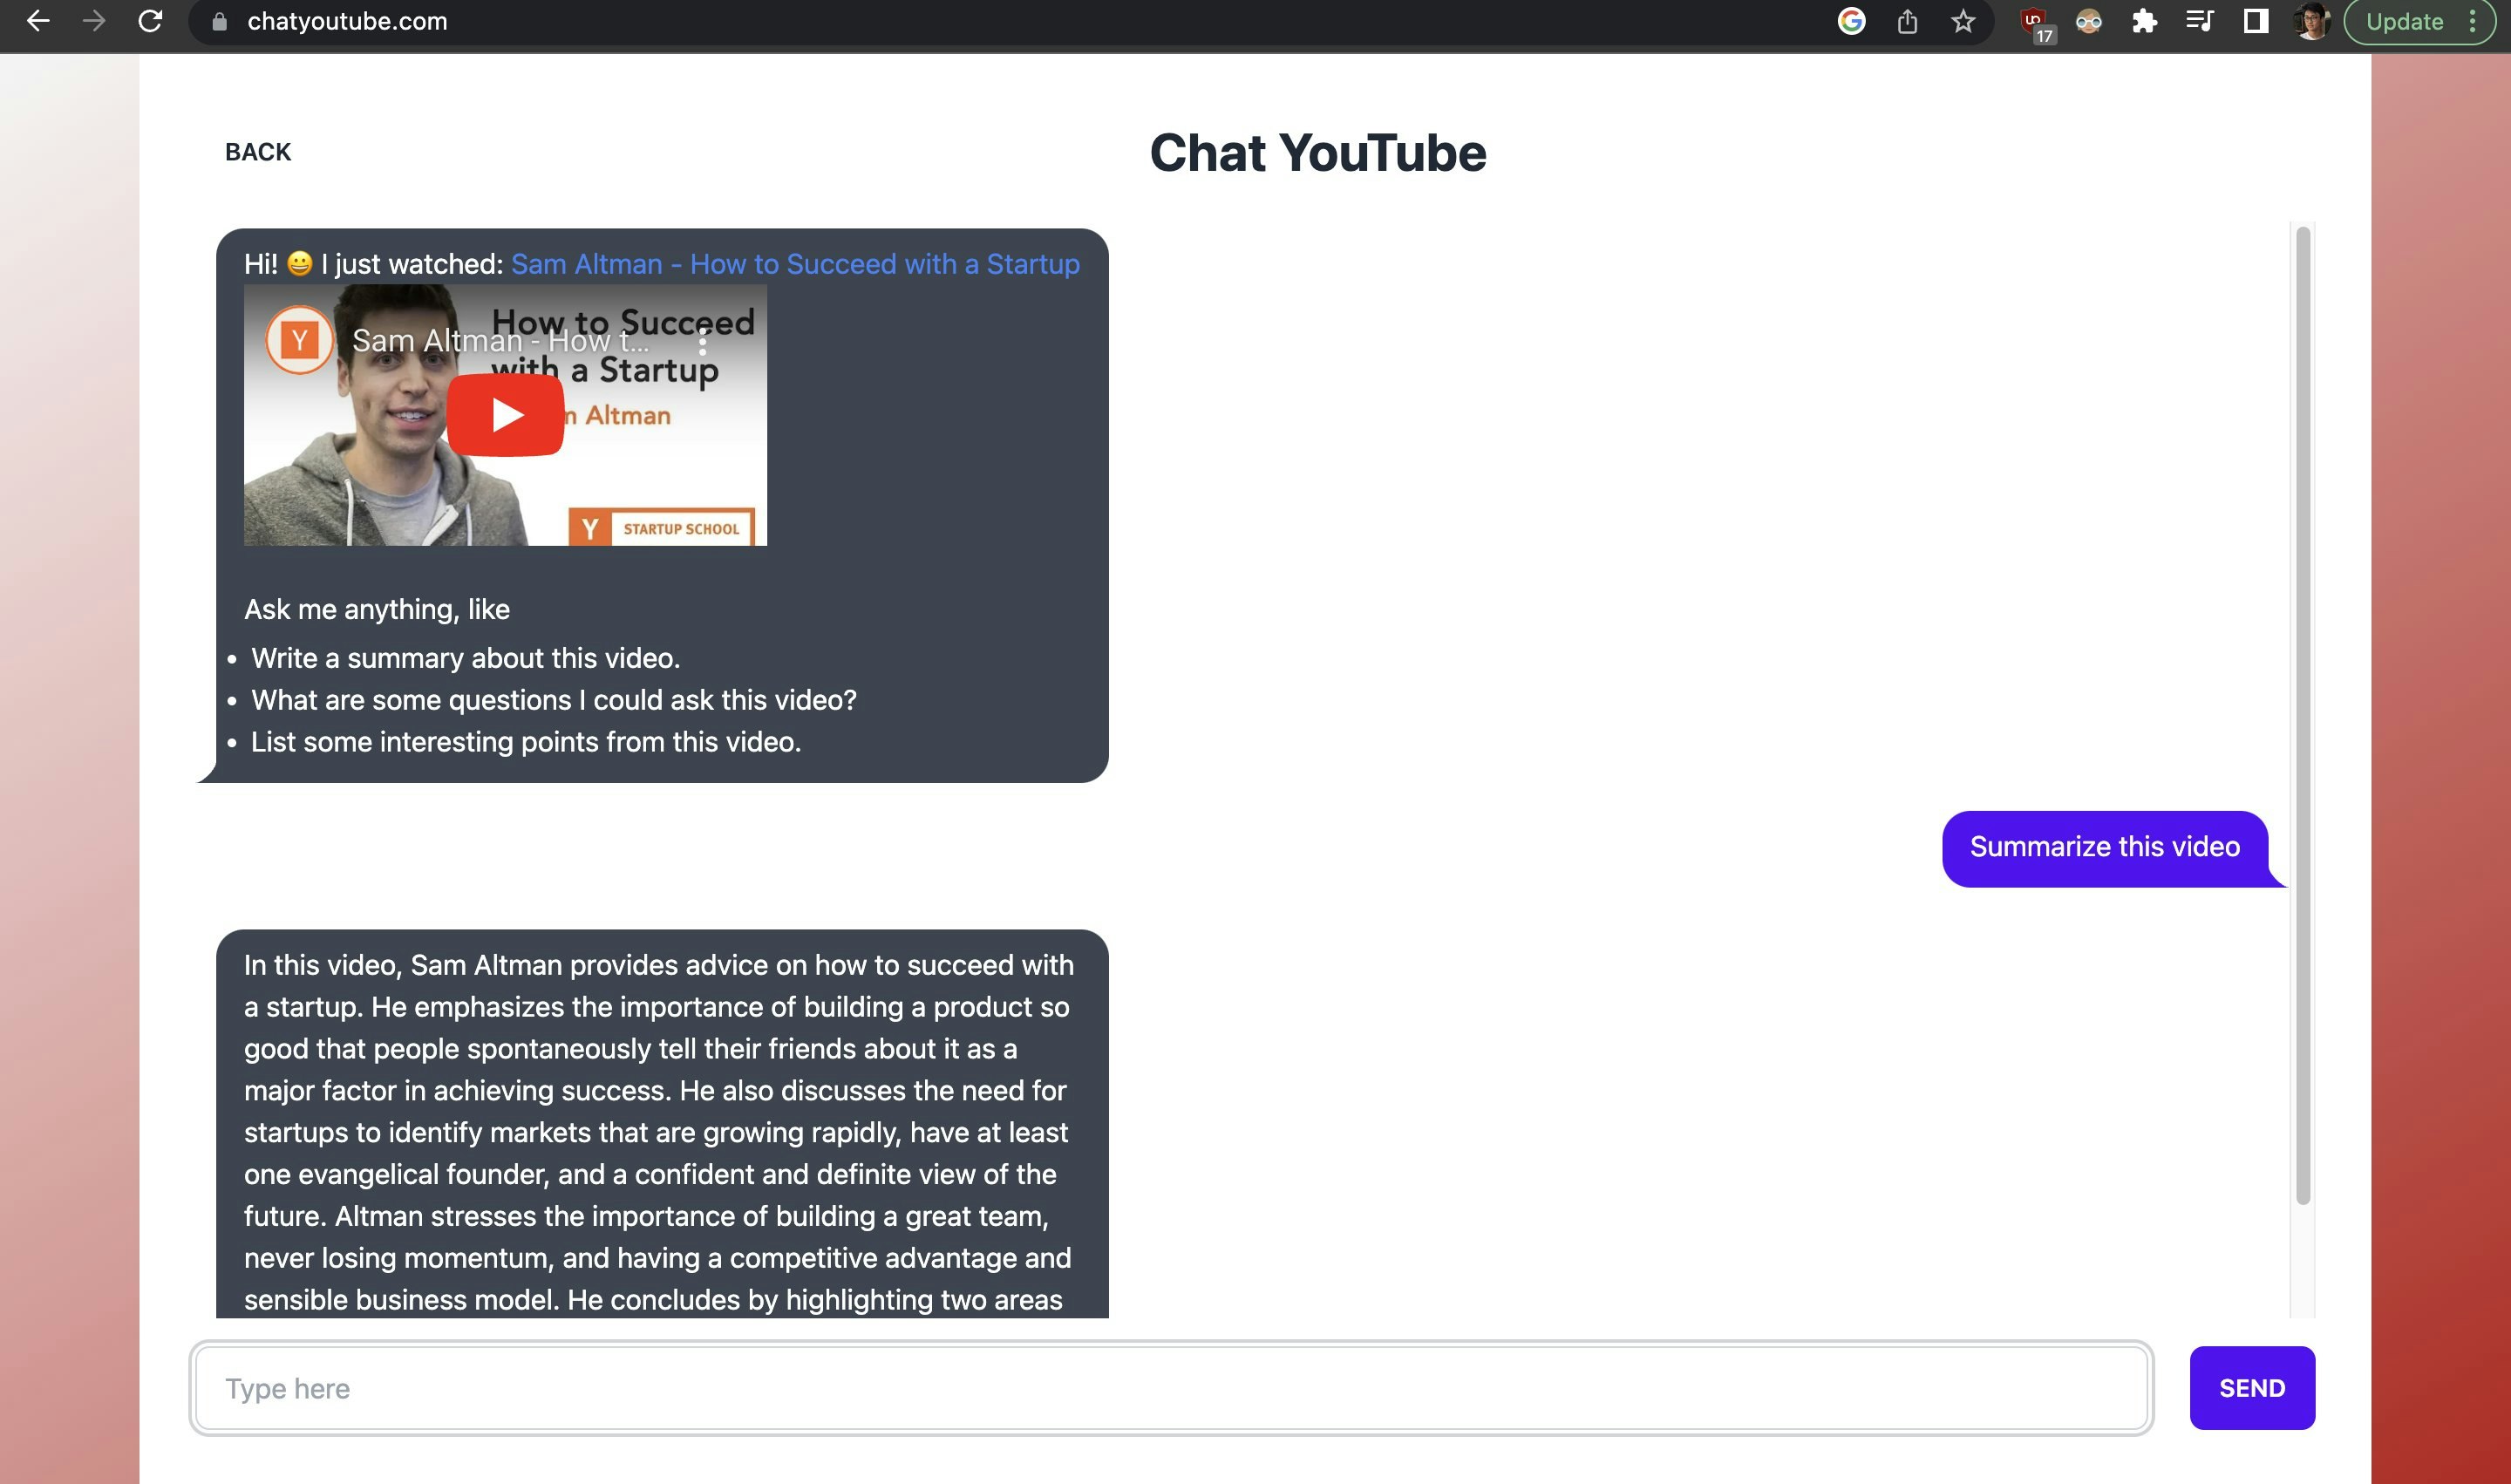This screenshot has height=1484, width=2511.
Task: Click the summary response paragraph
Action: pyautogui.click(x=660, y=1131)
